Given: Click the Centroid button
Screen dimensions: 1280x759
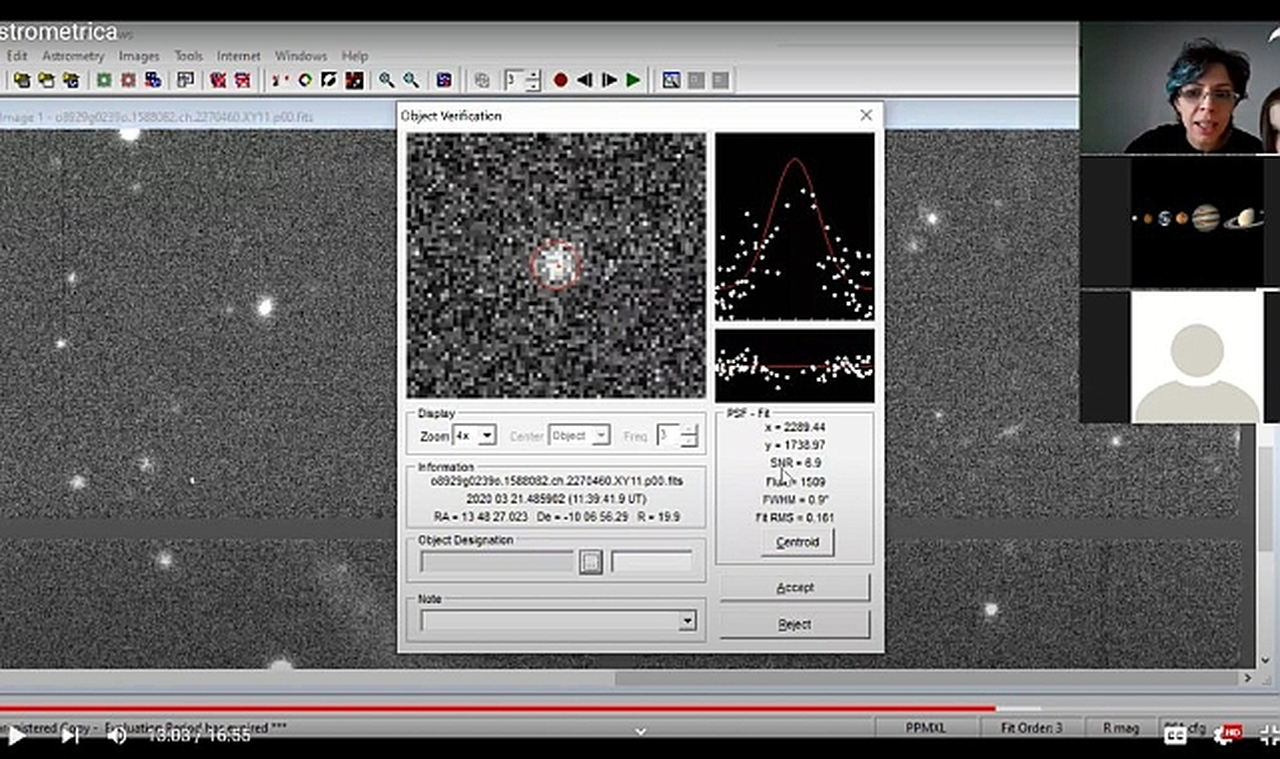Looking at the screenshot, I should 797,542.
